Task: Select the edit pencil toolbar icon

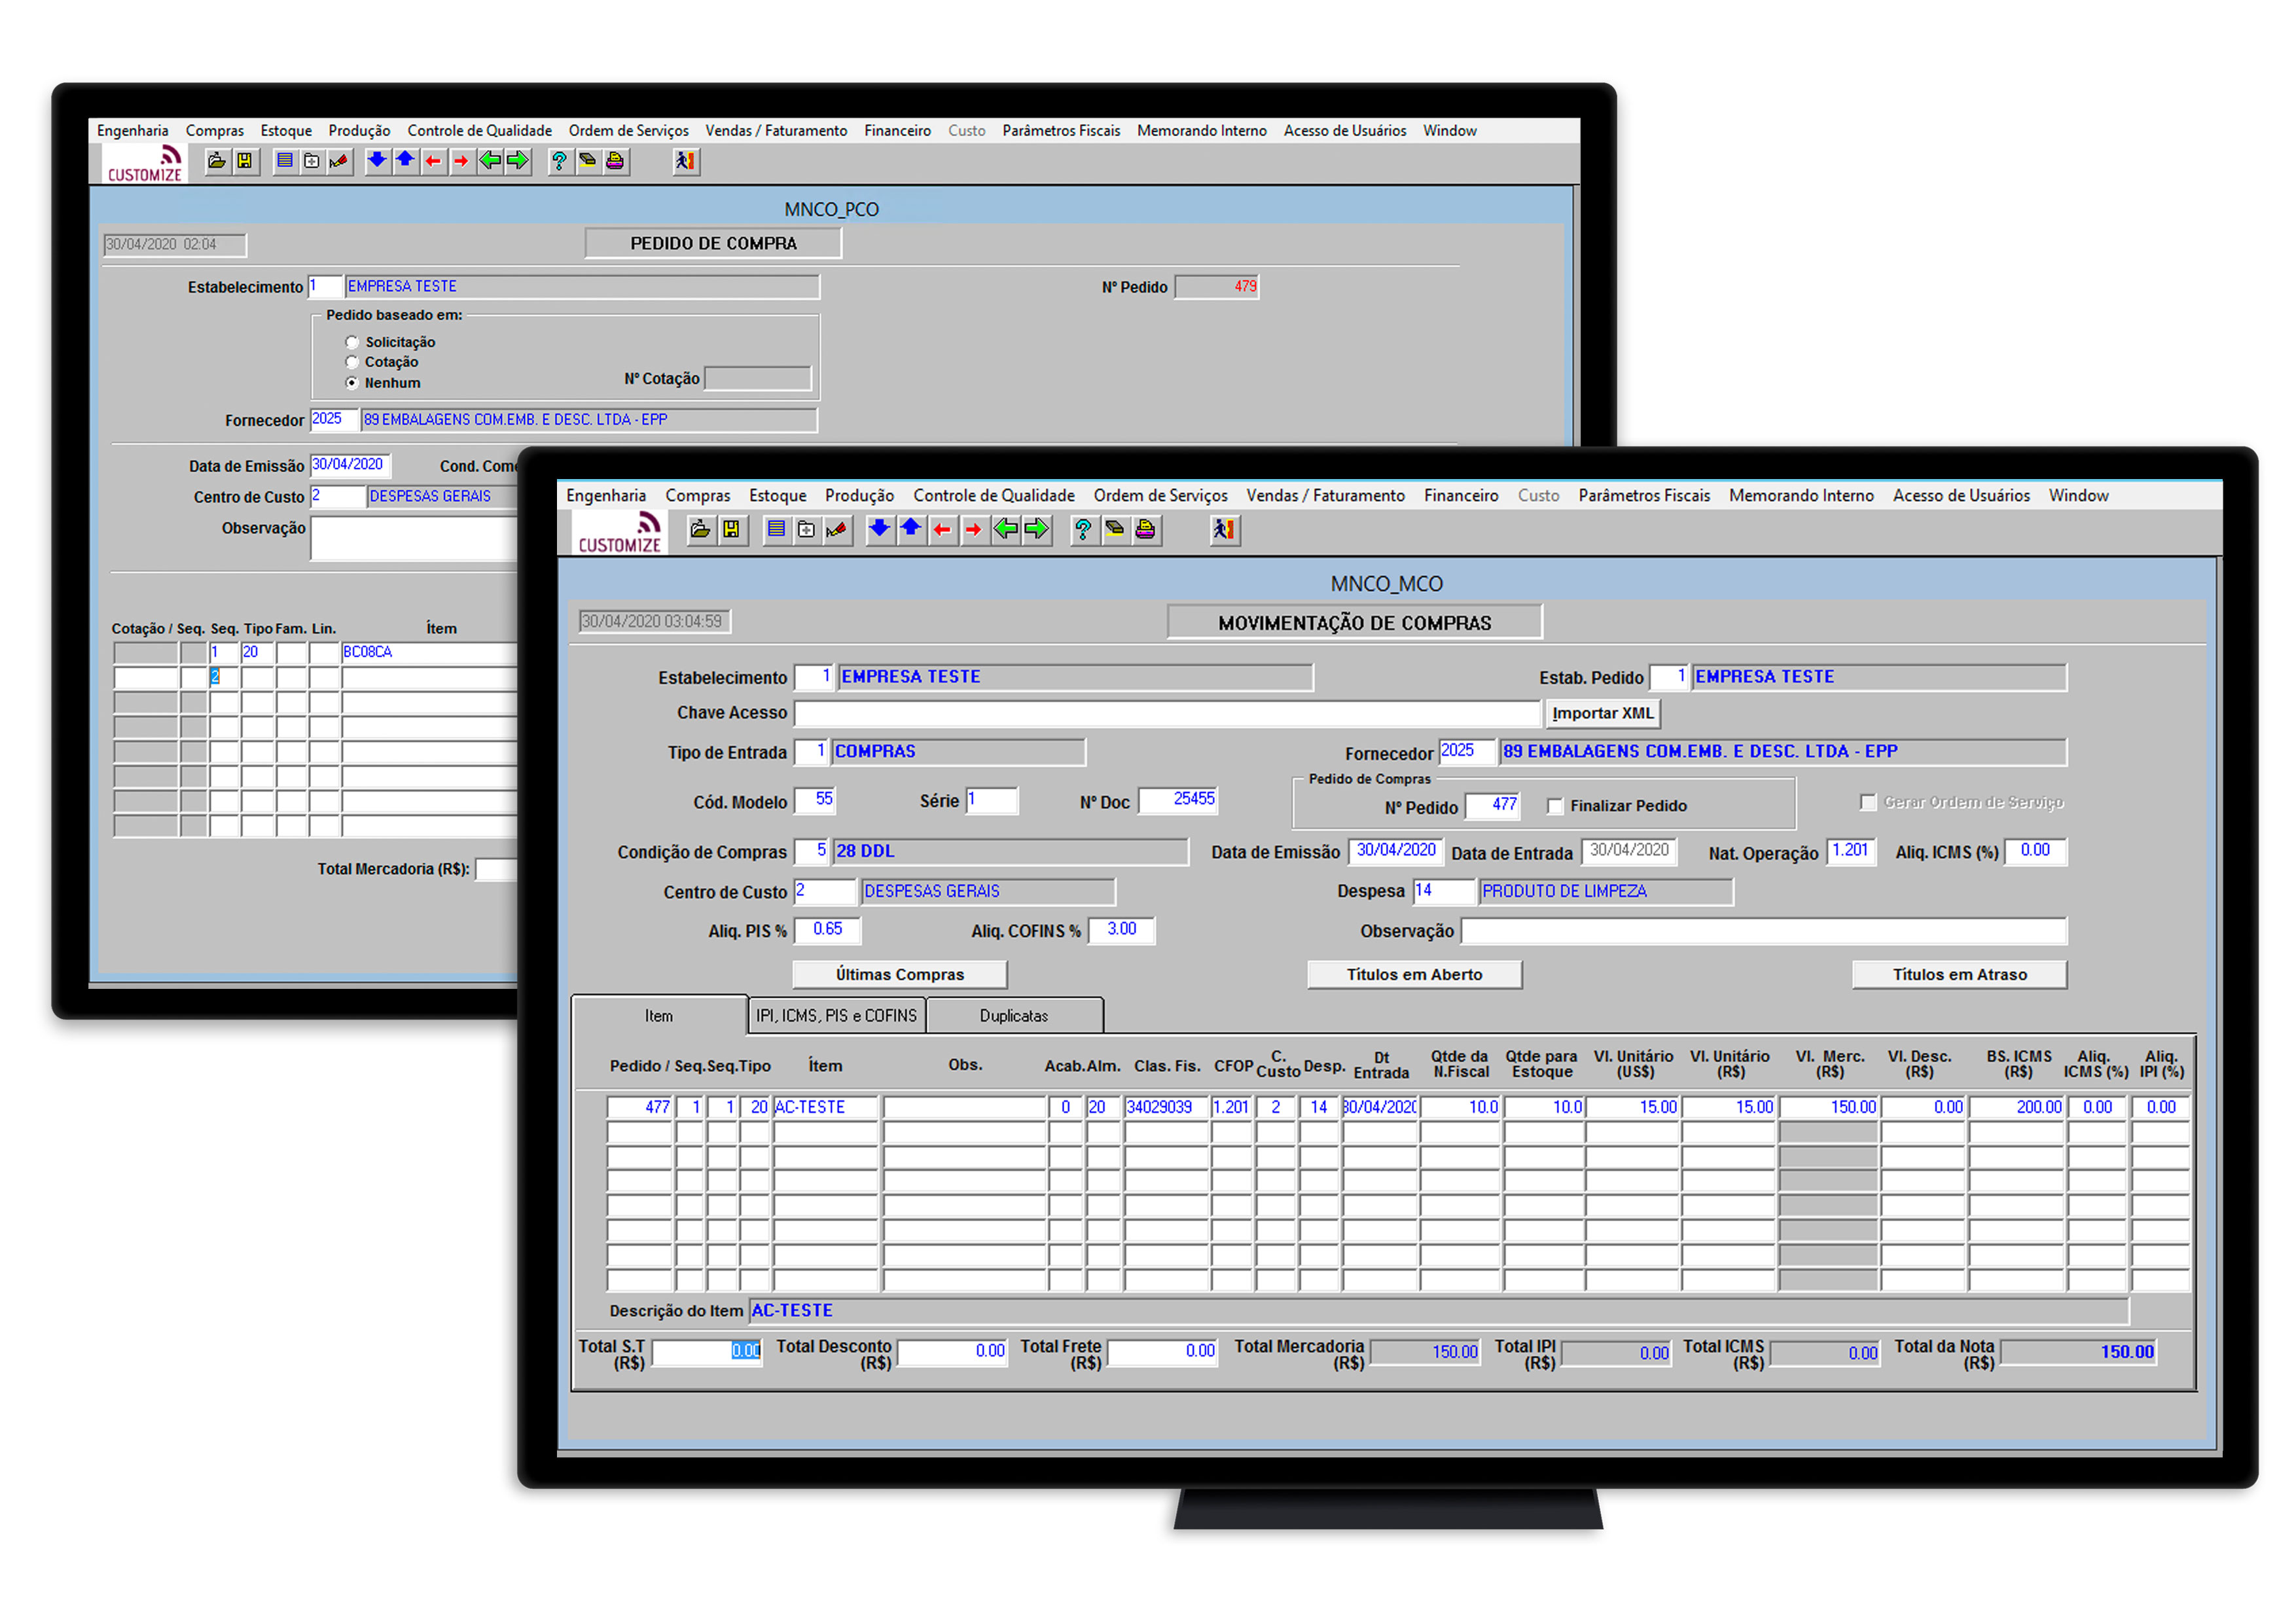Action: [838, 530]
